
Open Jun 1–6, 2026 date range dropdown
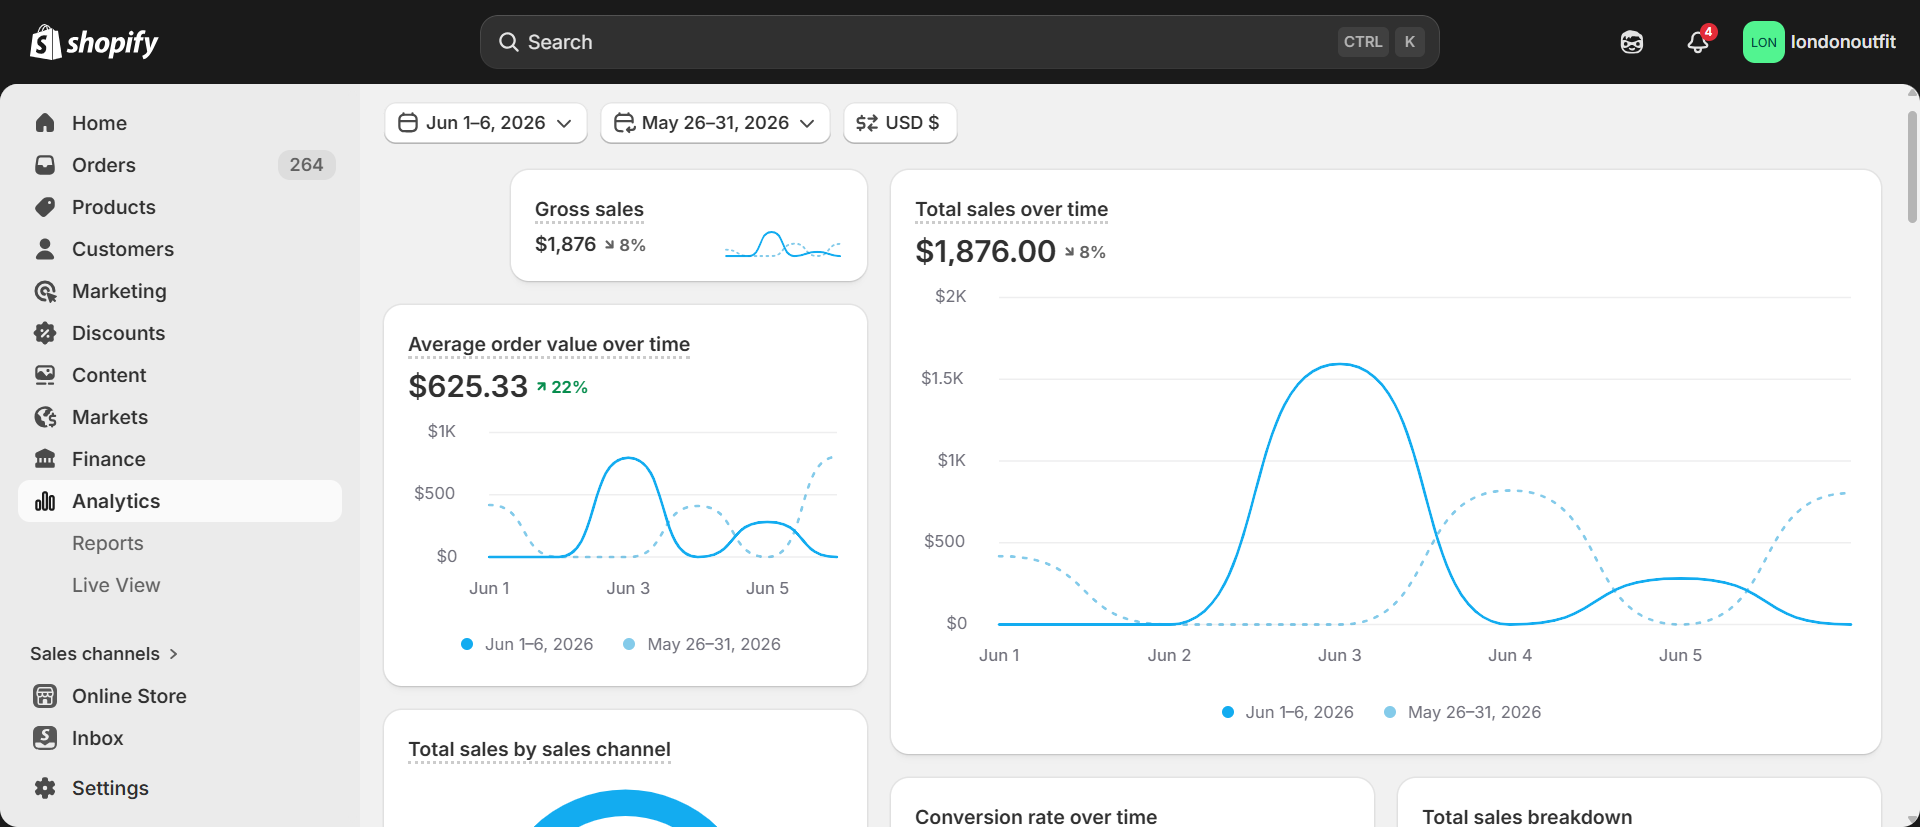click(486, 123)
